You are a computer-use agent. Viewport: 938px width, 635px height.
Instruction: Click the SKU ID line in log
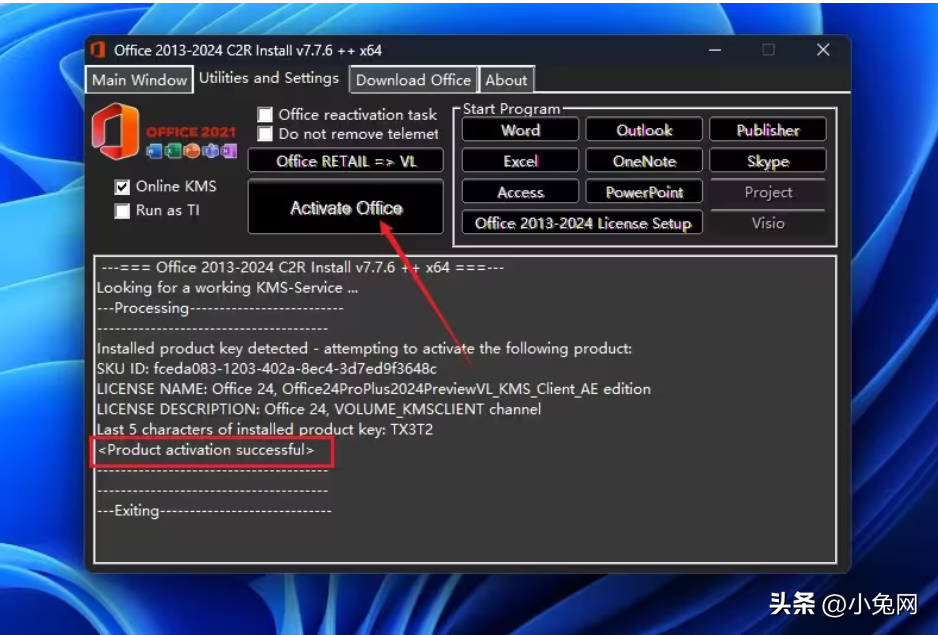coord(267,369)
